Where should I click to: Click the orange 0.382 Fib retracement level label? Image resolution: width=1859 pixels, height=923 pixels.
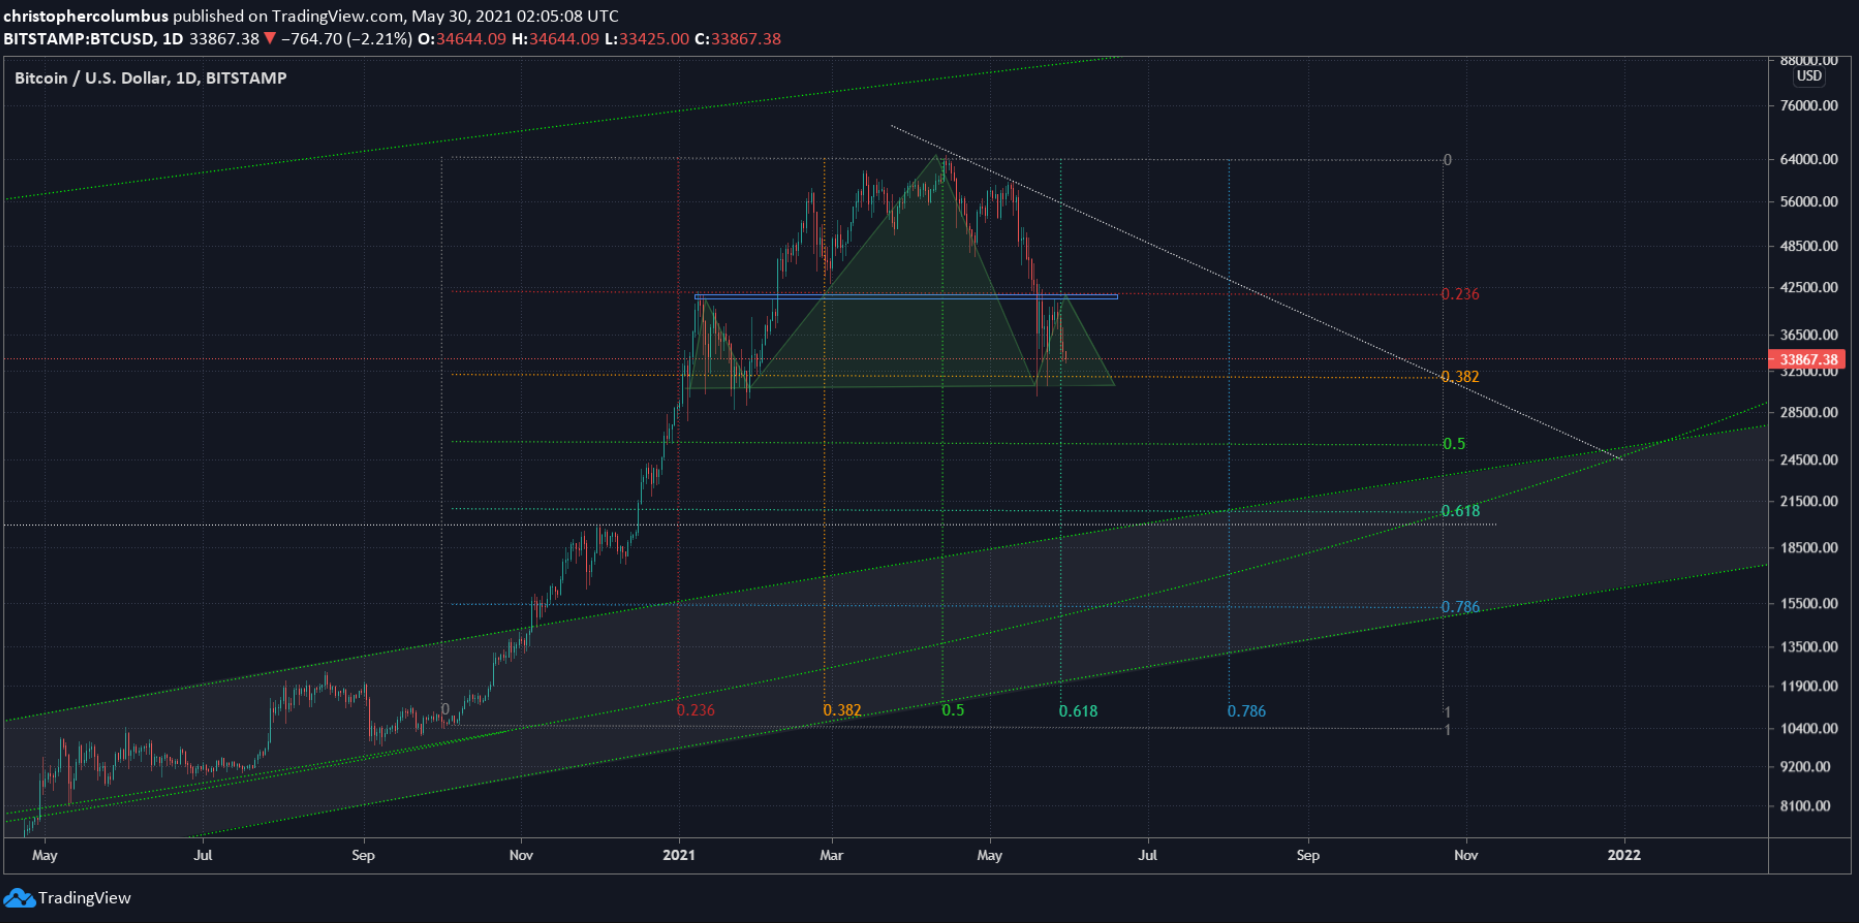(x=1460, y=377)
